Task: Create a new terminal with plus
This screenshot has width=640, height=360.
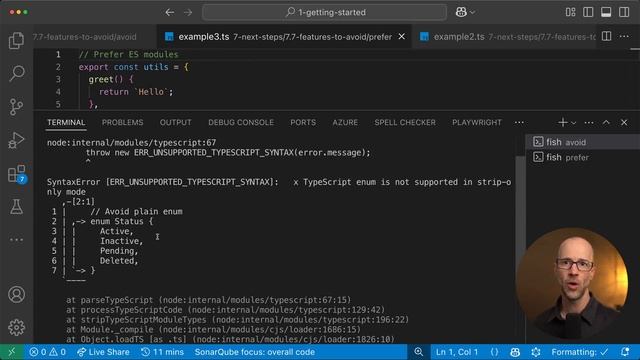Action: [x=562, y=122]
